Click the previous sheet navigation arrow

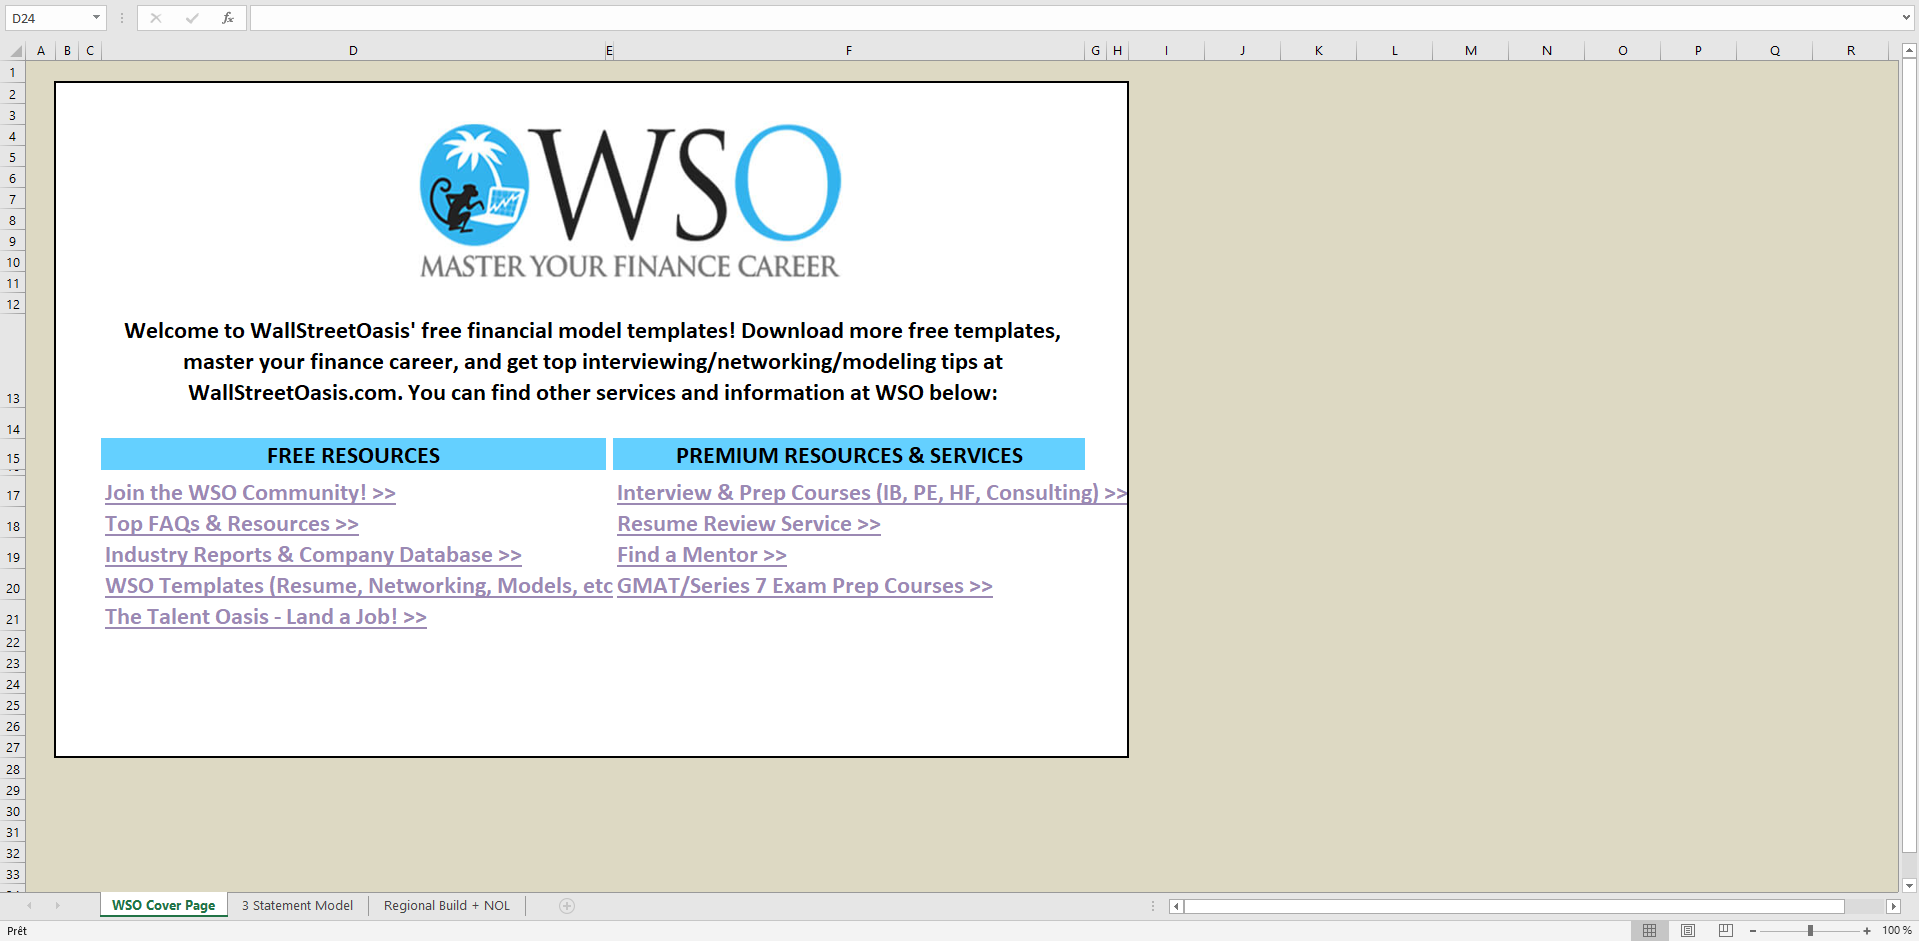tap(29, 906)
